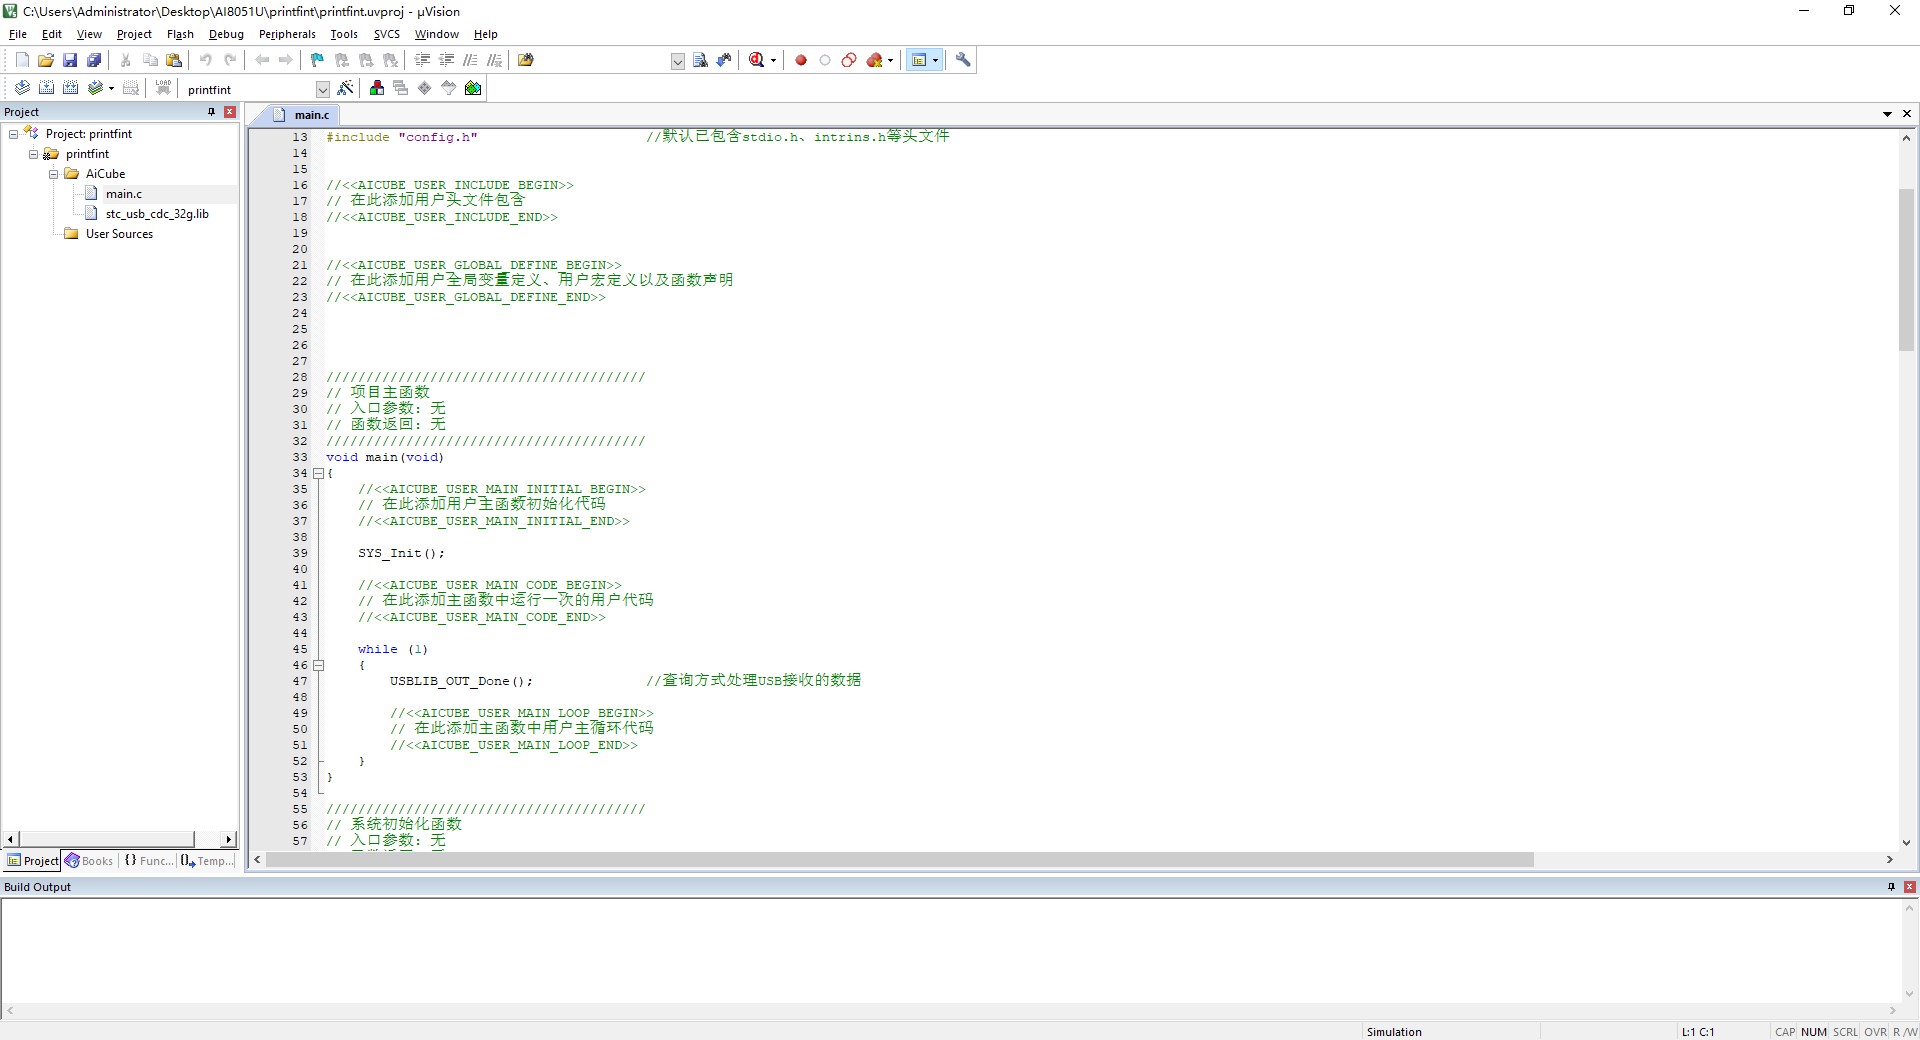Open the Configuration wrench icon
This screenshot has height=1040, width=1920.
click(x=963, y=60)
